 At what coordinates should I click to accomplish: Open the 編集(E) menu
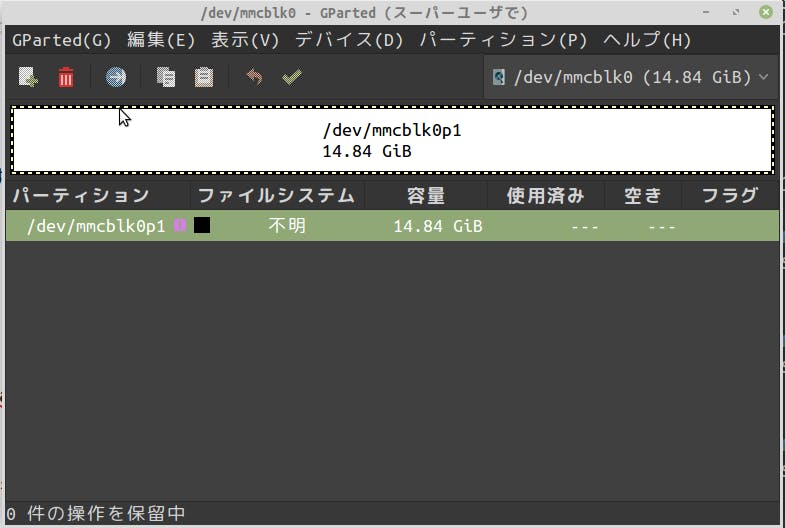161,40
